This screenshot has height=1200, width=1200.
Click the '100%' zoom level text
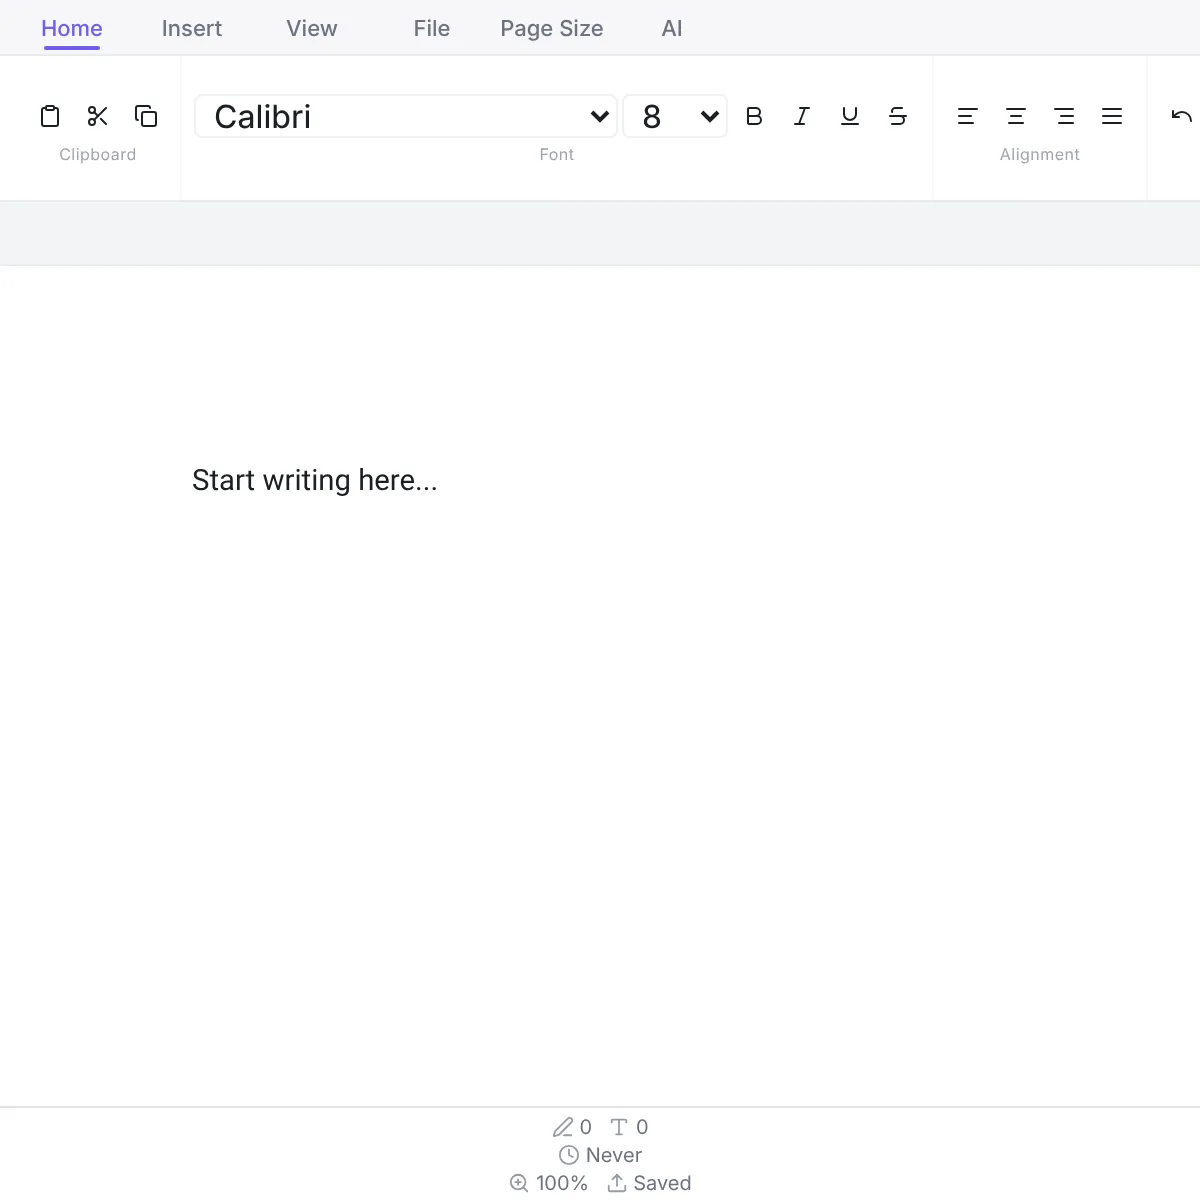click(x=562, y=1183)
